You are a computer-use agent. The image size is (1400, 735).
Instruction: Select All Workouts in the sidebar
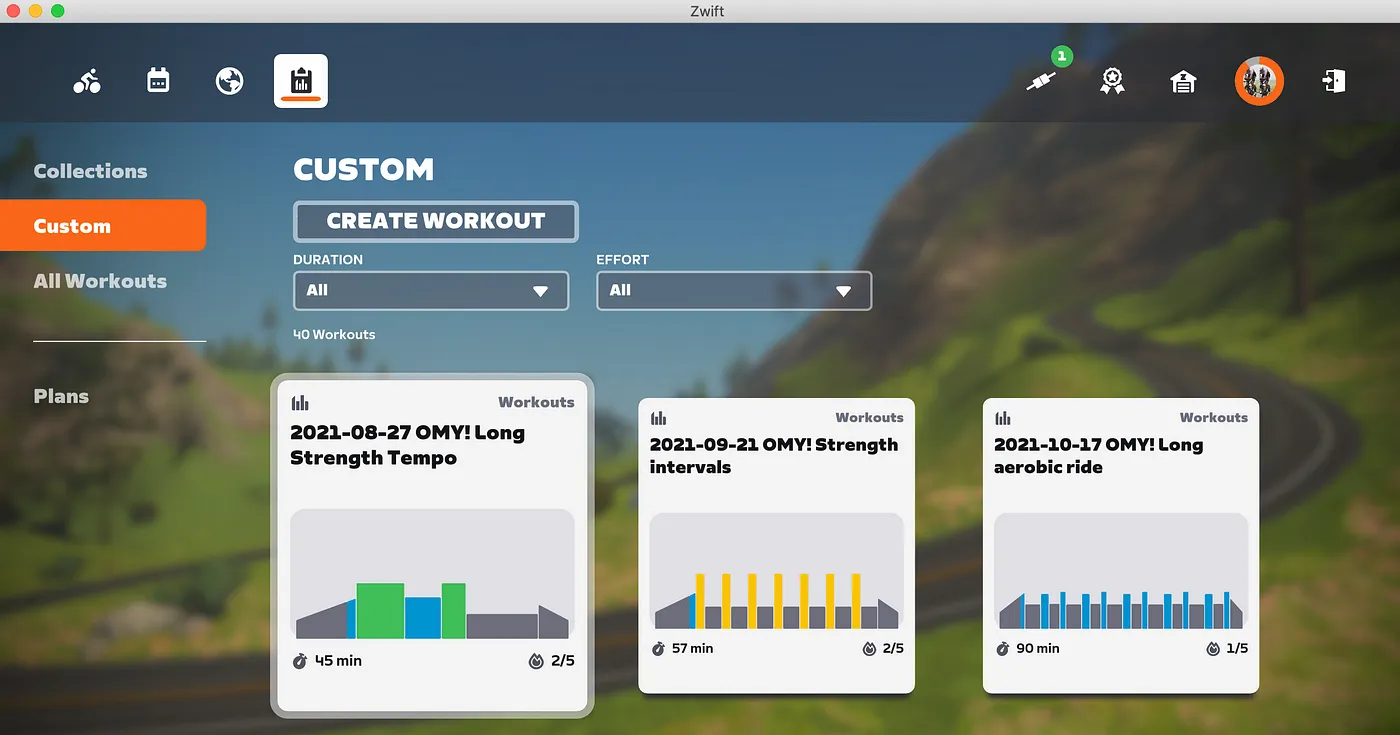pos(100,281)
